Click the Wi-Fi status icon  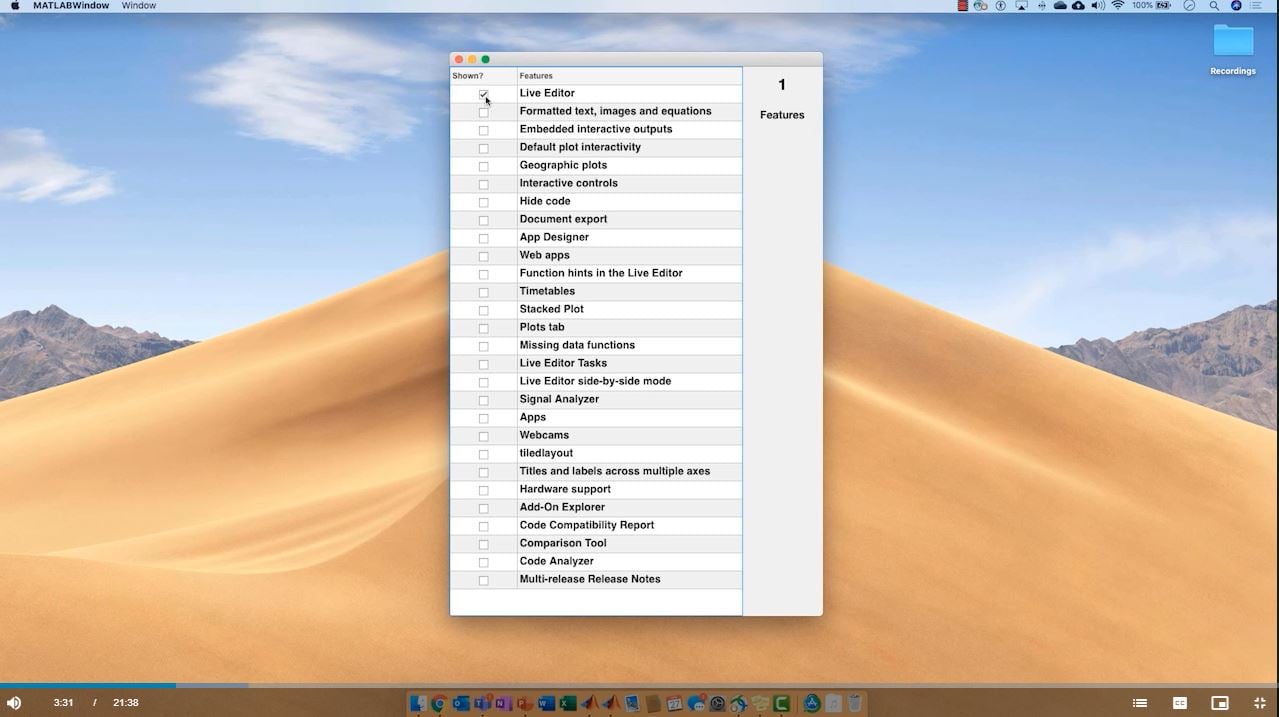1118,5
